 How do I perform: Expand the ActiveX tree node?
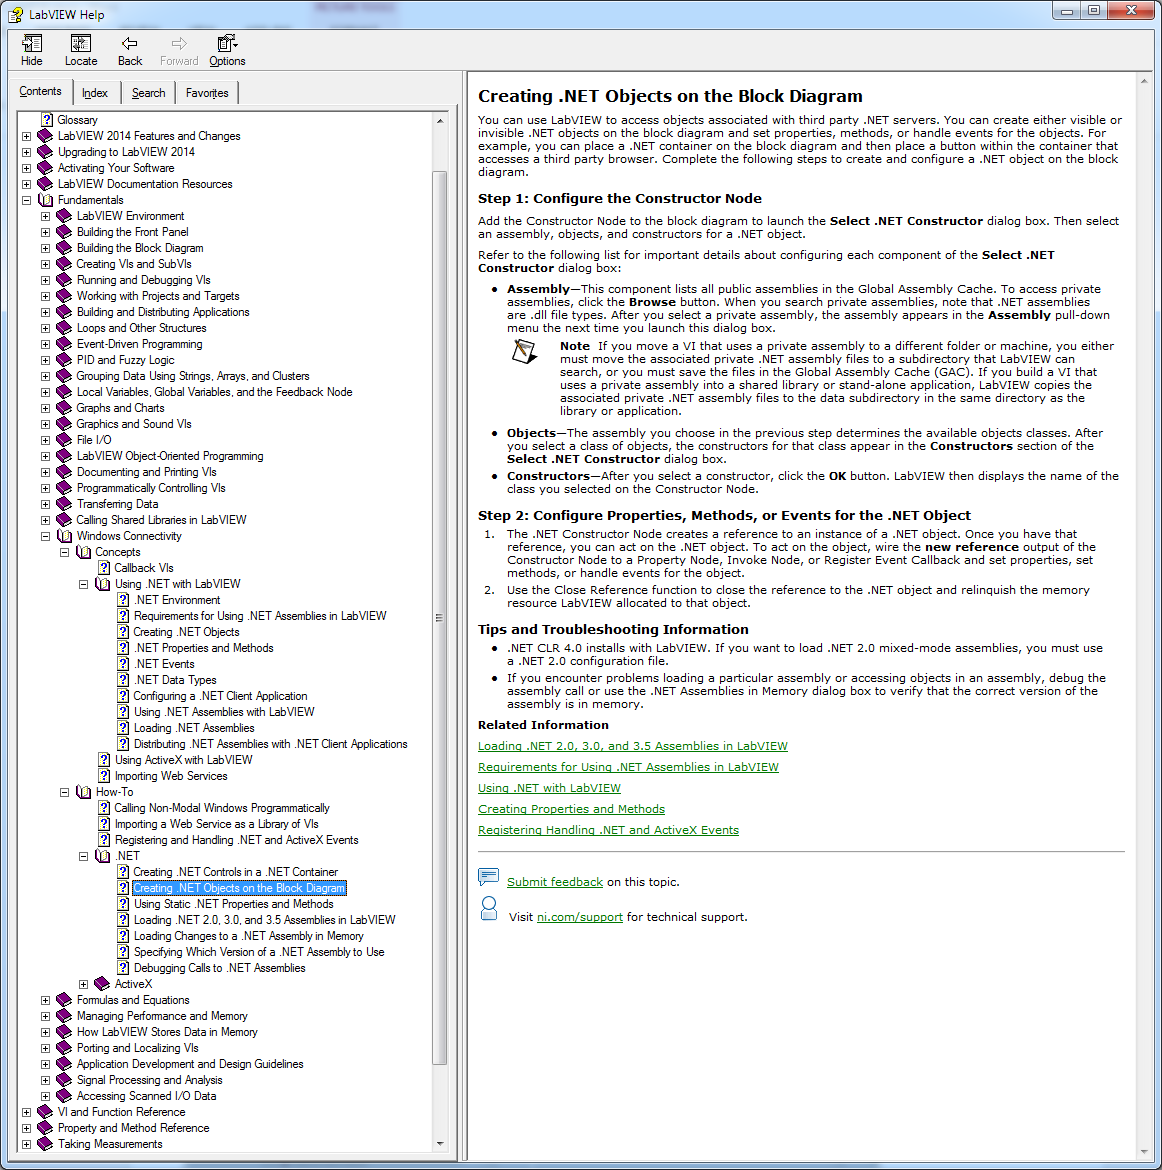click(x=84, y=984)
